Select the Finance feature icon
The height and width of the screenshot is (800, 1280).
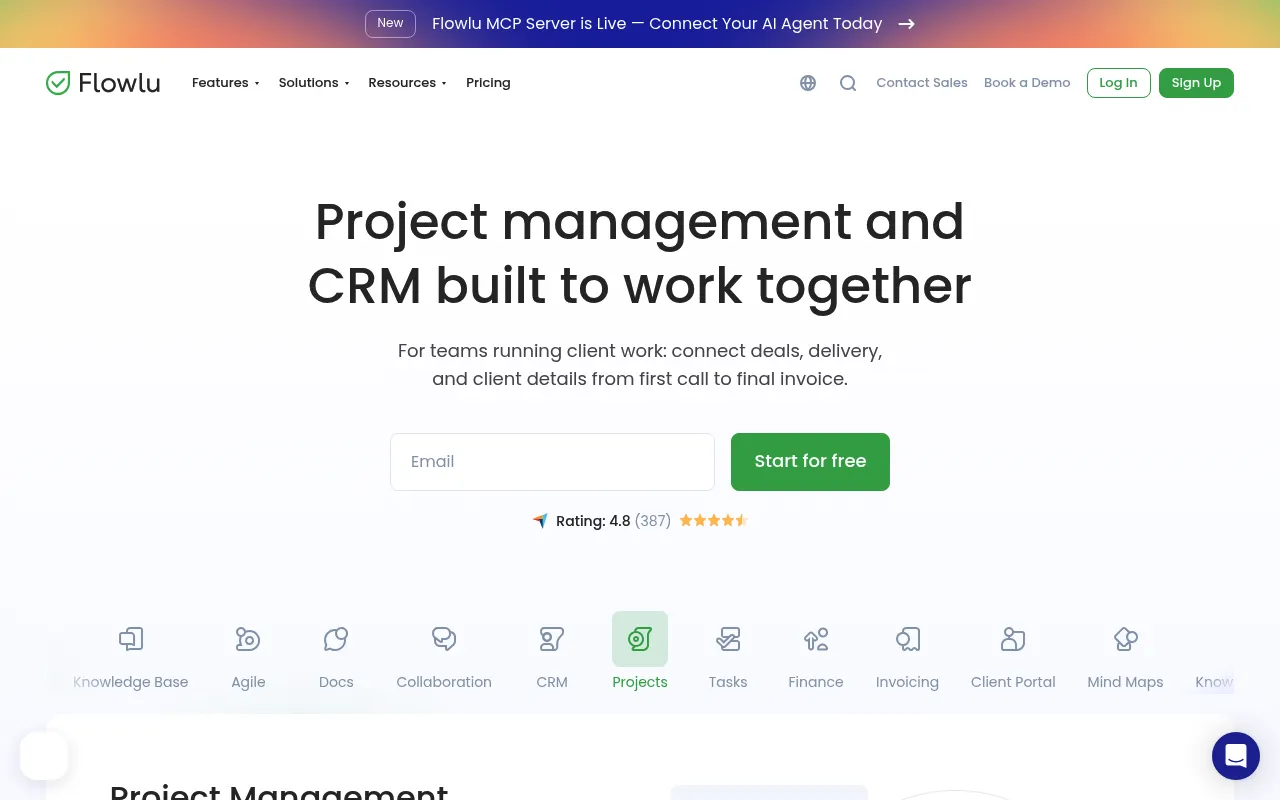pyautogui.click(x=816, y=639)
